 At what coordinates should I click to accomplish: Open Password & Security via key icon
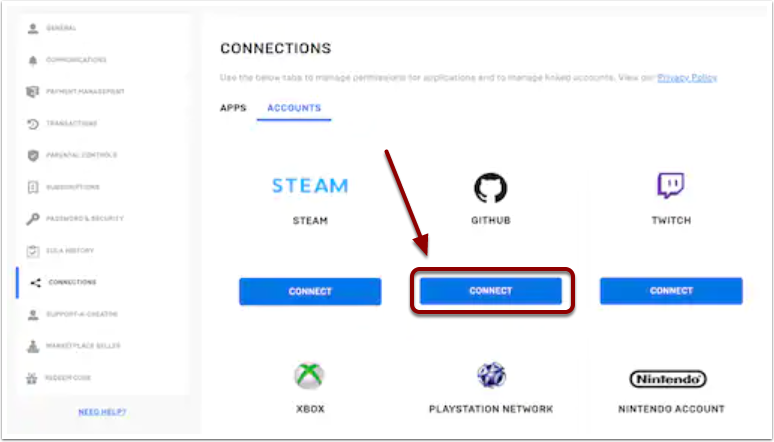click(x=33, y=219)
